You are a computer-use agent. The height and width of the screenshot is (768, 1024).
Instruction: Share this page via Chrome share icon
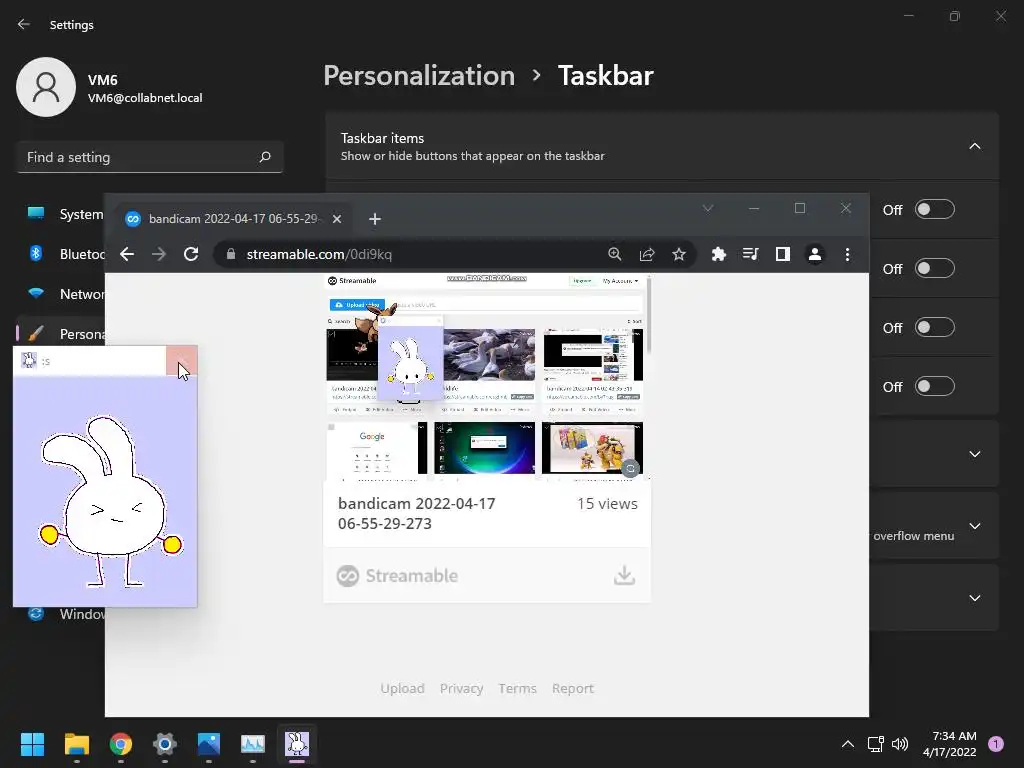click(647, 254)
